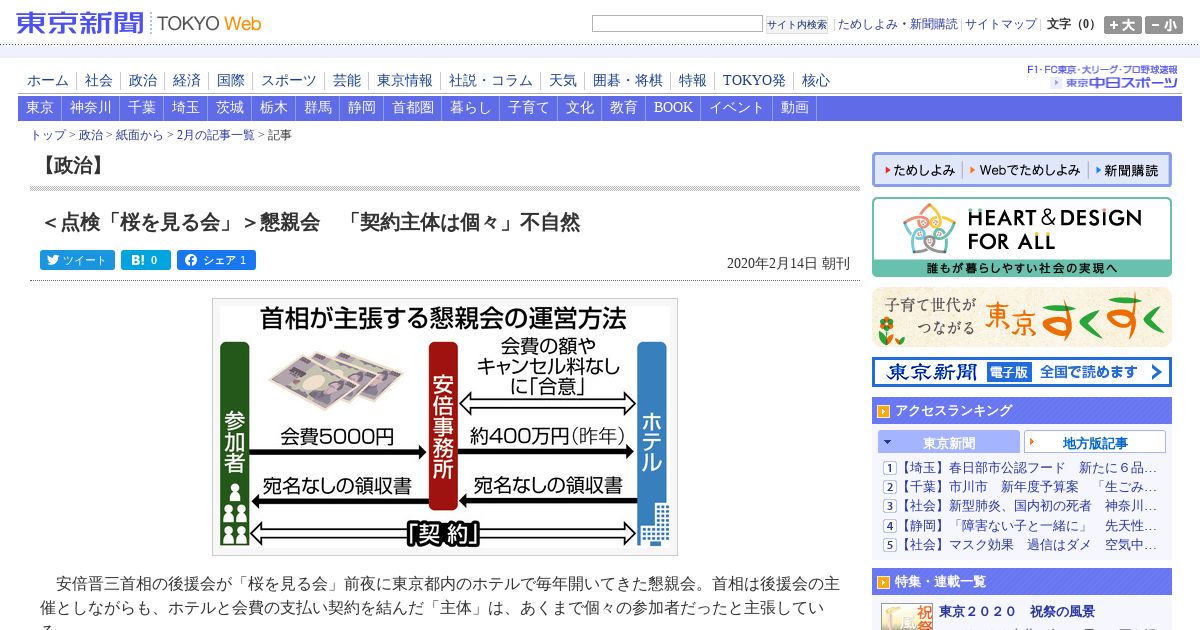Viewport: 1200px width, 630px height.
Task: Open HEART & DESIGN FOR ALL banner
Action: [x=1022, y=237]
